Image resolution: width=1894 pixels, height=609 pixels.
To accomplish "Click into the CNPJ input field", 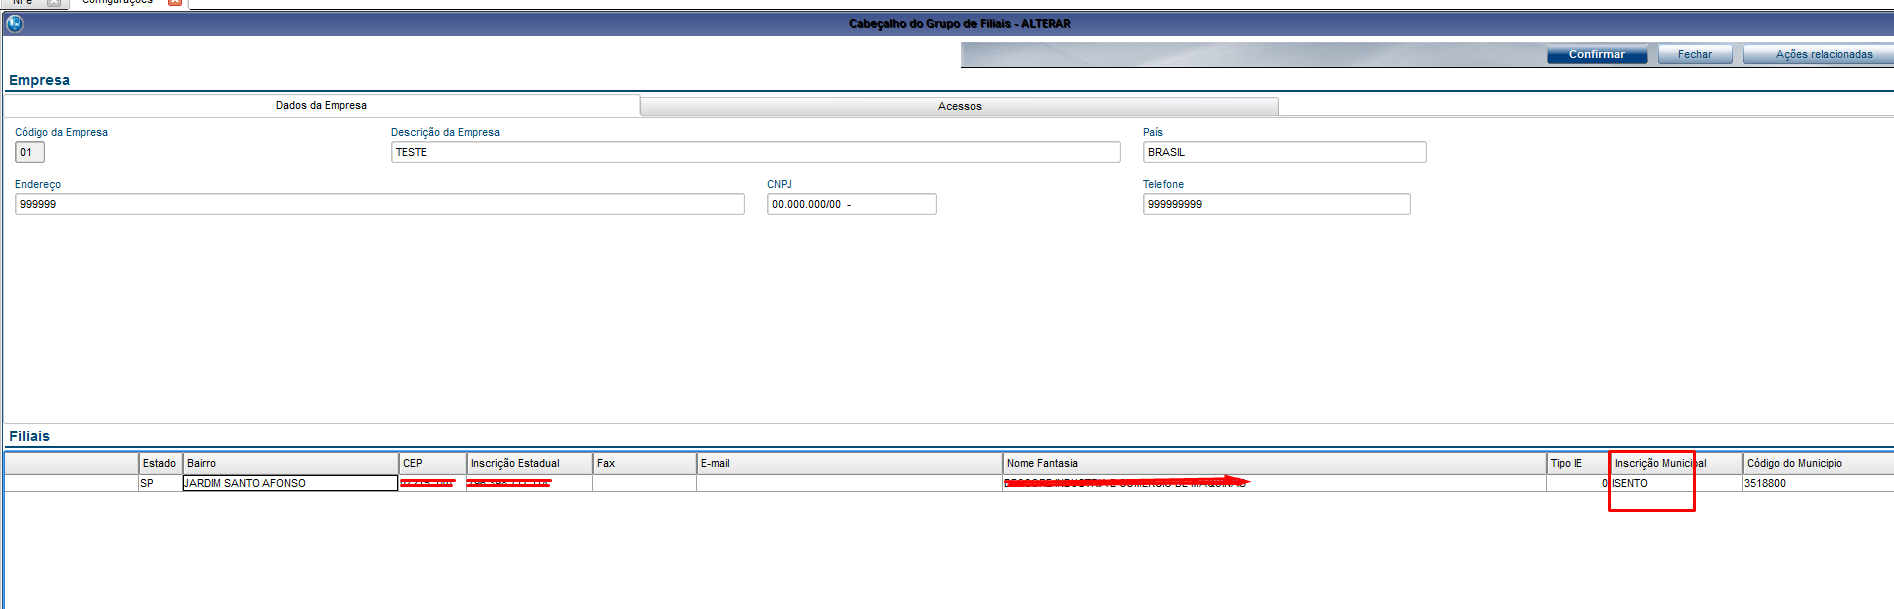I will click(851, 204).
